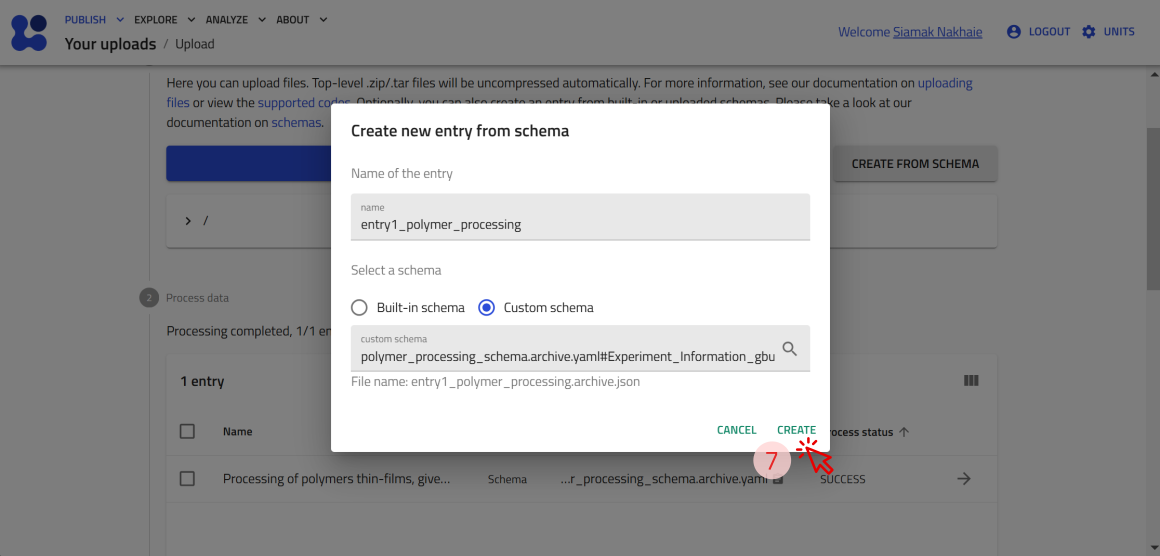Viewport: 1160px width, 556px height.
Task: Click the LOGOUT account icon
Action: [x=1014, y=32]
